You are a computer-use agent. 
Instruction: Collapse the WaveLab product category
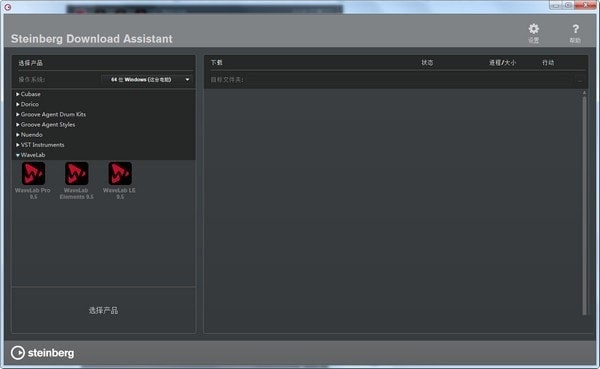coord(30,155)
